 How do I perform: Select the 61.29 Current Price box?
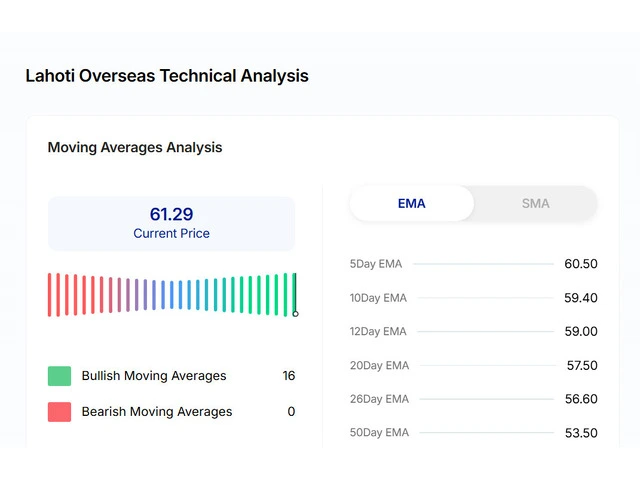(x=171, y=223)
